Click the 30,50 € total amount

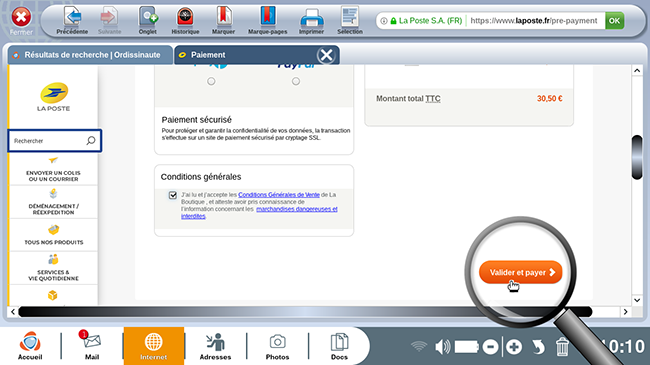pos(550,99)
